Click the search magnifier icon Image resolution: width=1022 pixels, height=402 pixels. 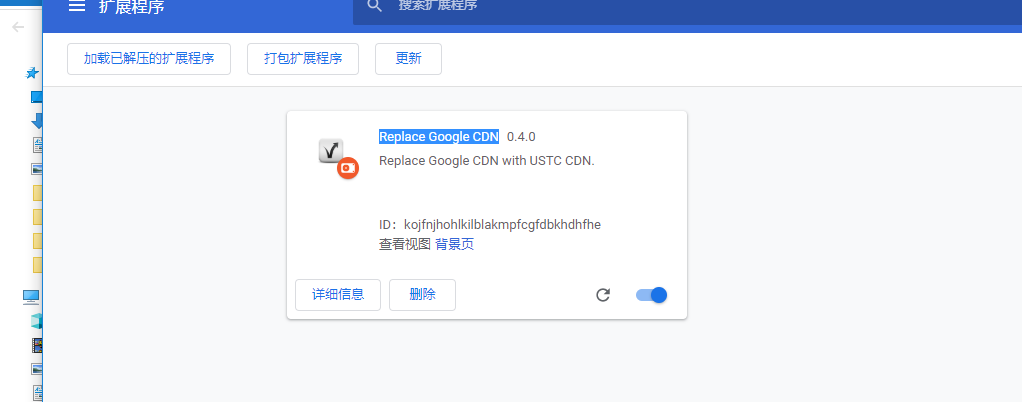(374, 6)
